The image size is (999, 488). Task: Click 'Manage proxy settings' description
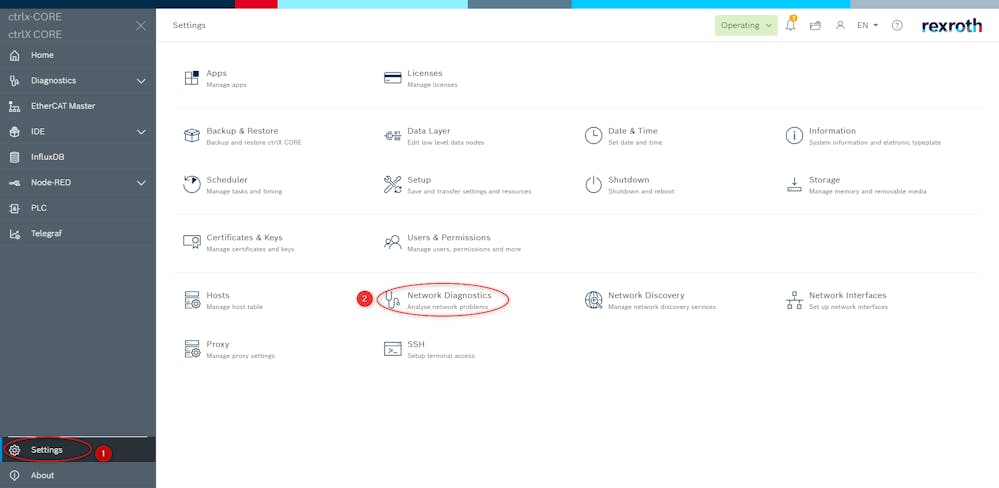pyautogui.click(x=240, y=356)
